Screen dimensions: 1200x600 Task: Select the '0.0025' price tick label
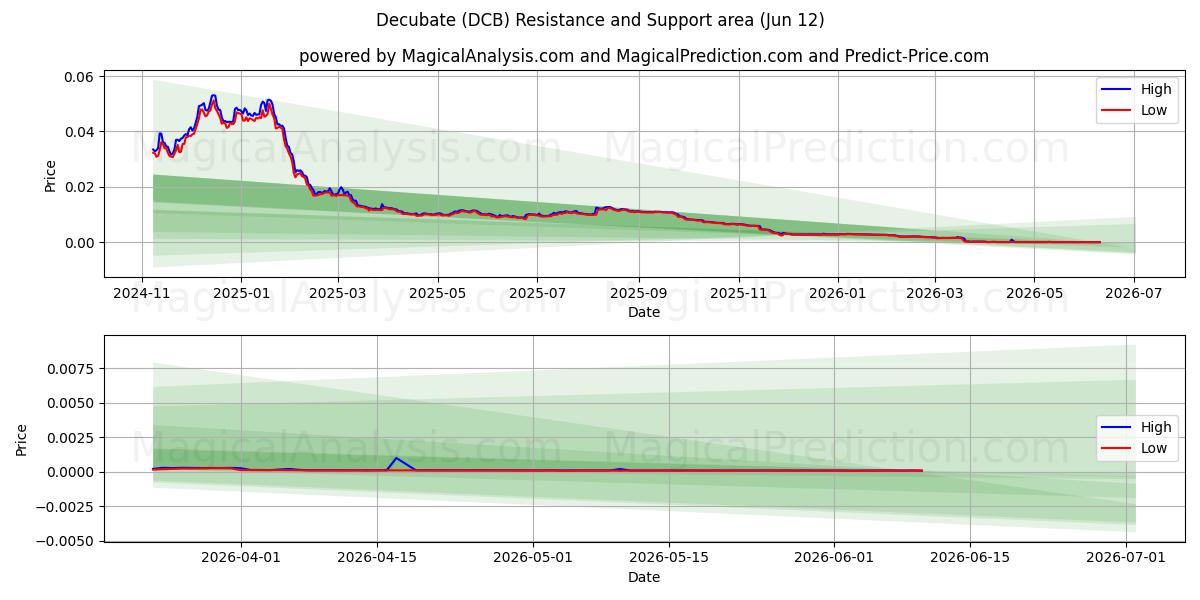pos(72,438)
